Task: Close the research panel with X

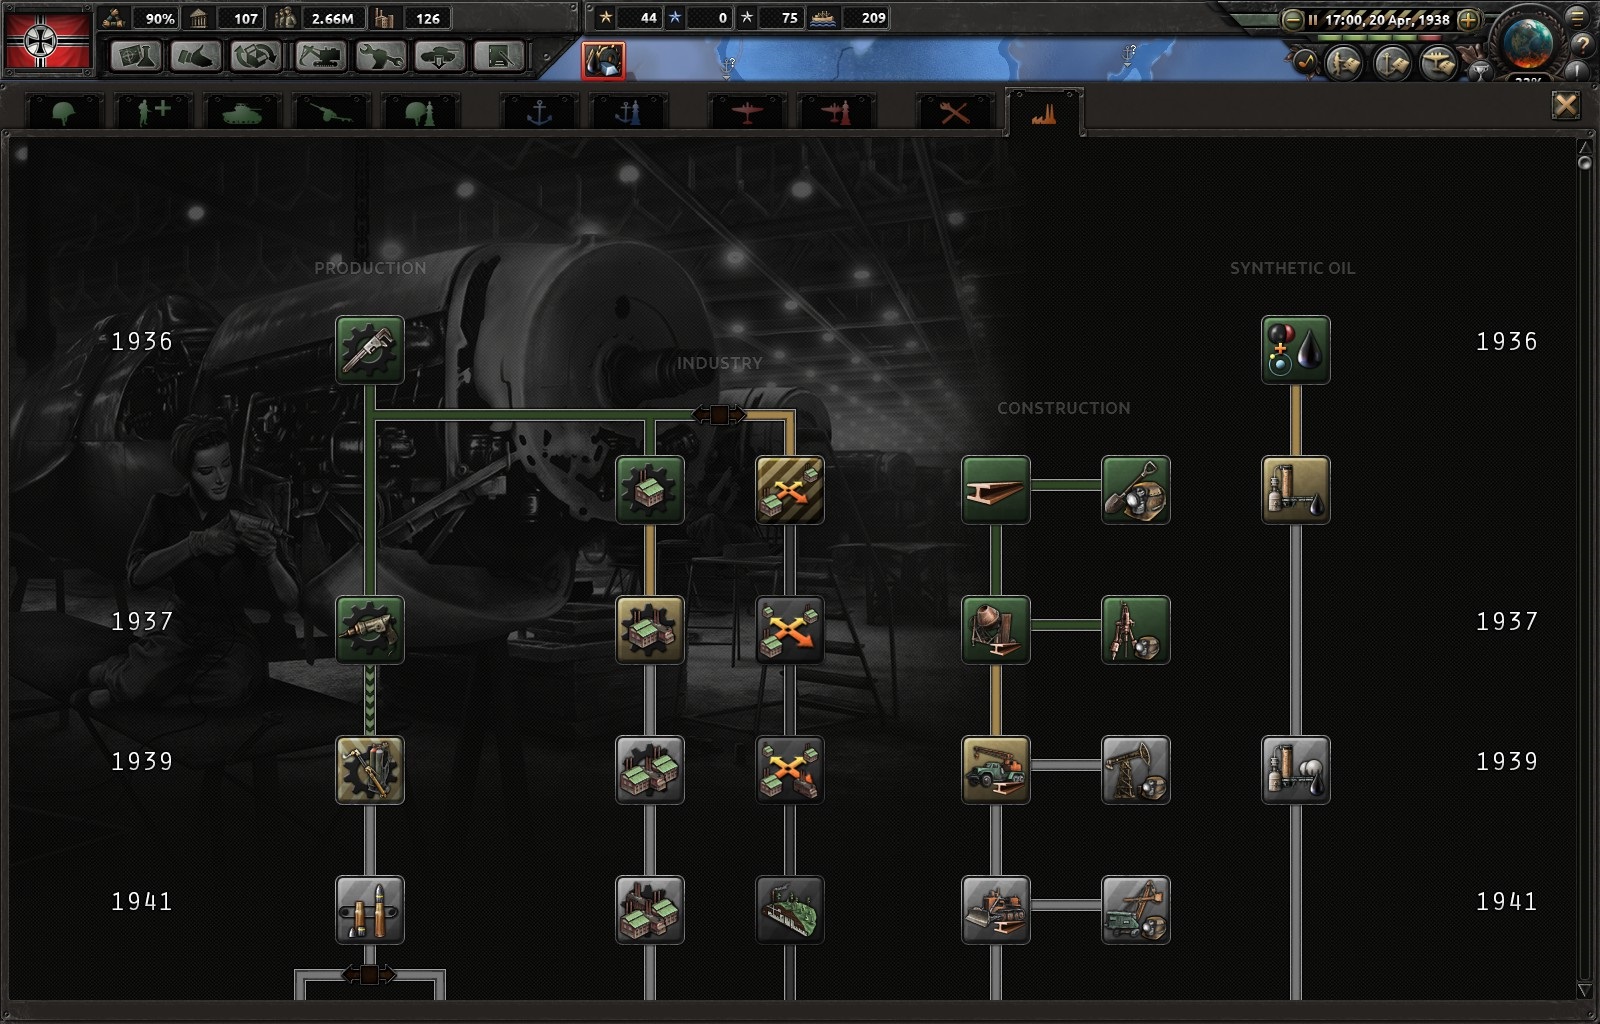Action: (x=1565, y=105)
